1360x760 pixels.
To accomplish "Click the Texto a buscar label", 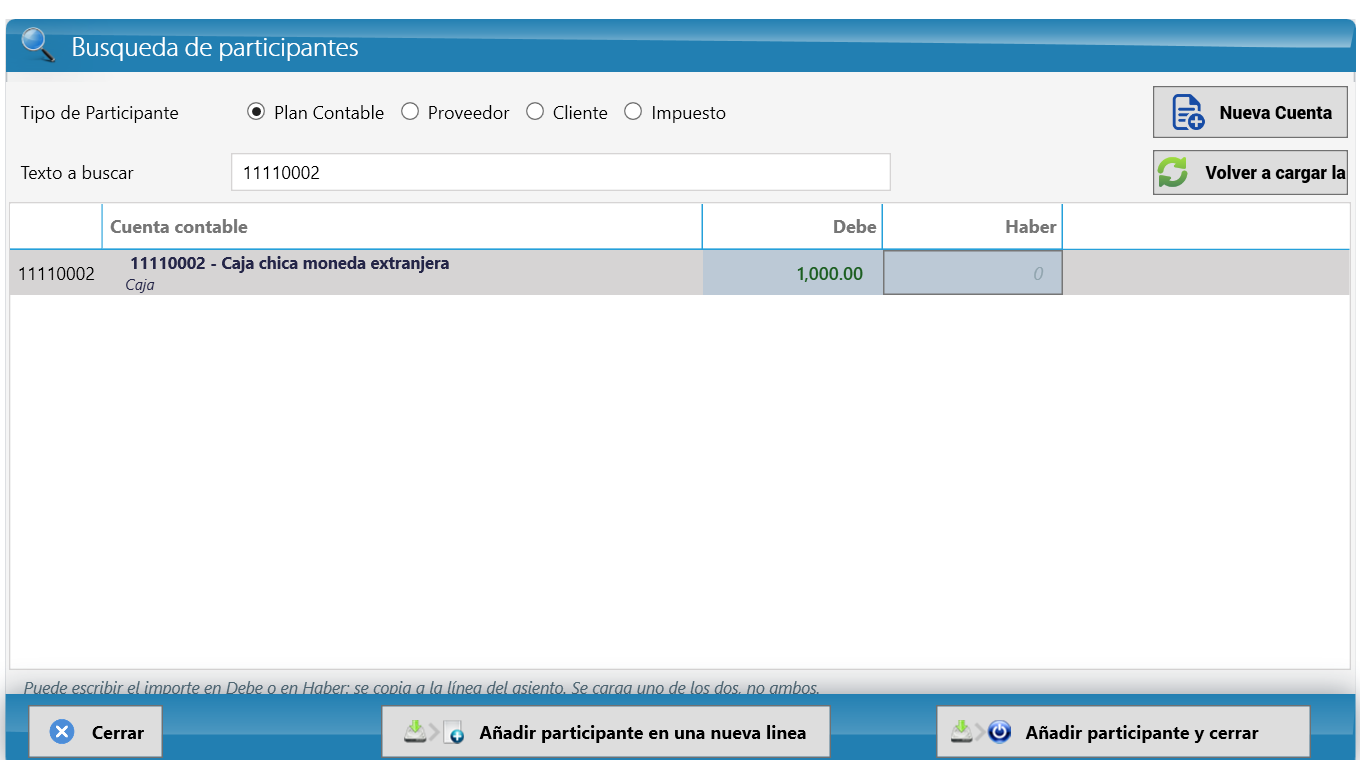I will pyautogui.click(x=77, y=173).
